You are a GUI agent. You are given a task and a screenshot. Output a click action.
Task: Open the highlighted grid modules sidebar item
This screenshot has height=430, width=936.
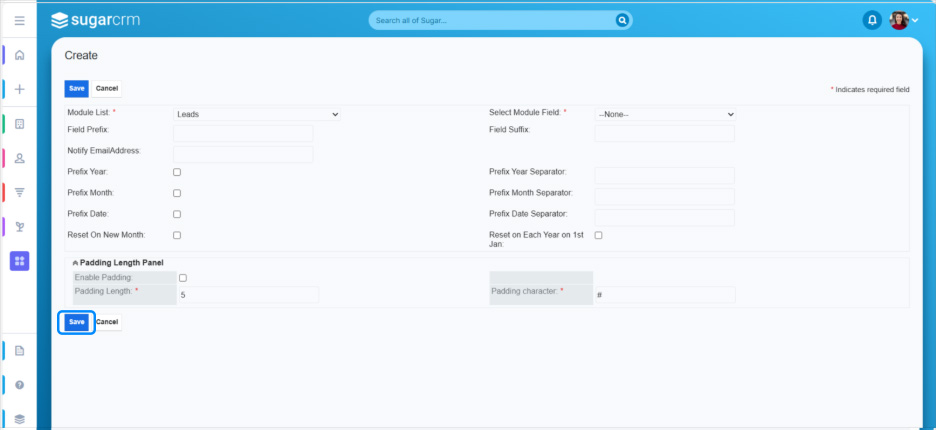point(19,260)
